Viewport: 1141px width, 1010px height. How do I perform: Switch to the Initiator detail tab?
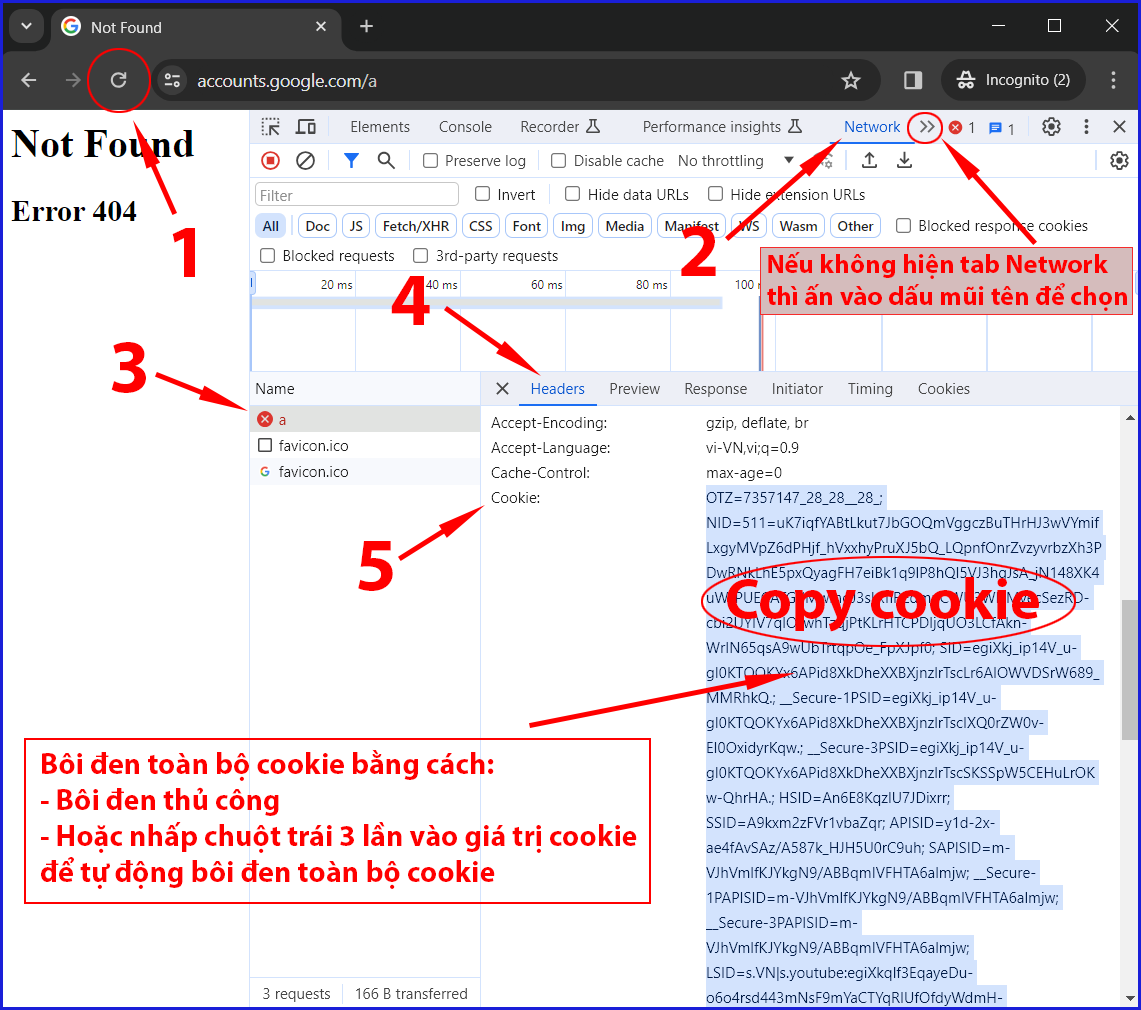point(797,389)
